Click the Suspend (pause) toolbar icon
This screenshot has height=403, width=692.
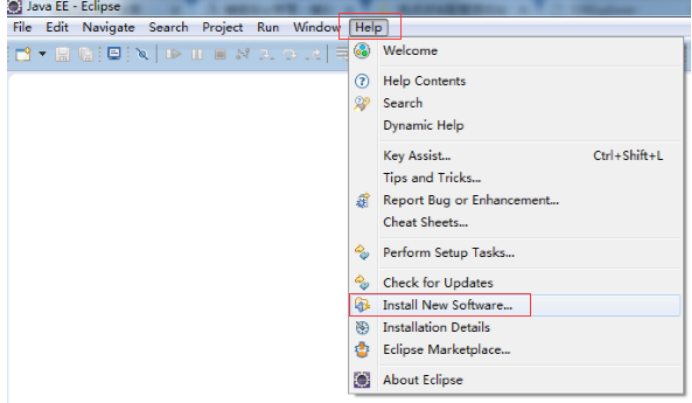tap(197, 54)
